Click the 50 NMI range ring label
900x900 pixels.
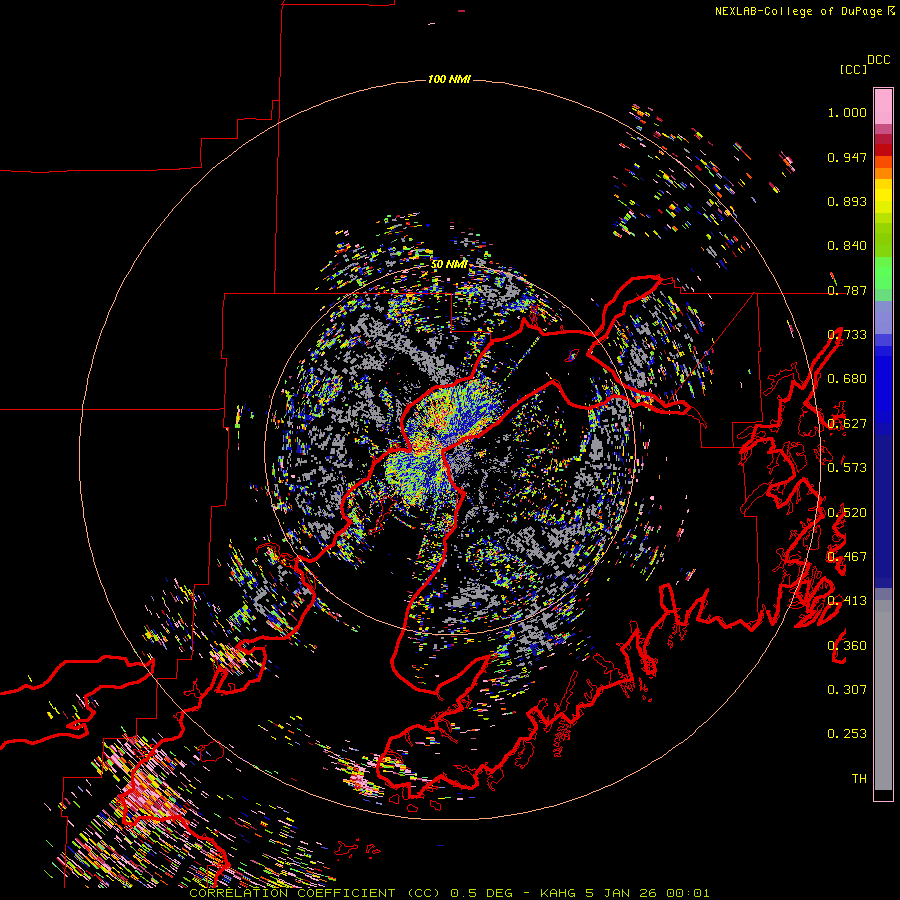pos(449,265)
